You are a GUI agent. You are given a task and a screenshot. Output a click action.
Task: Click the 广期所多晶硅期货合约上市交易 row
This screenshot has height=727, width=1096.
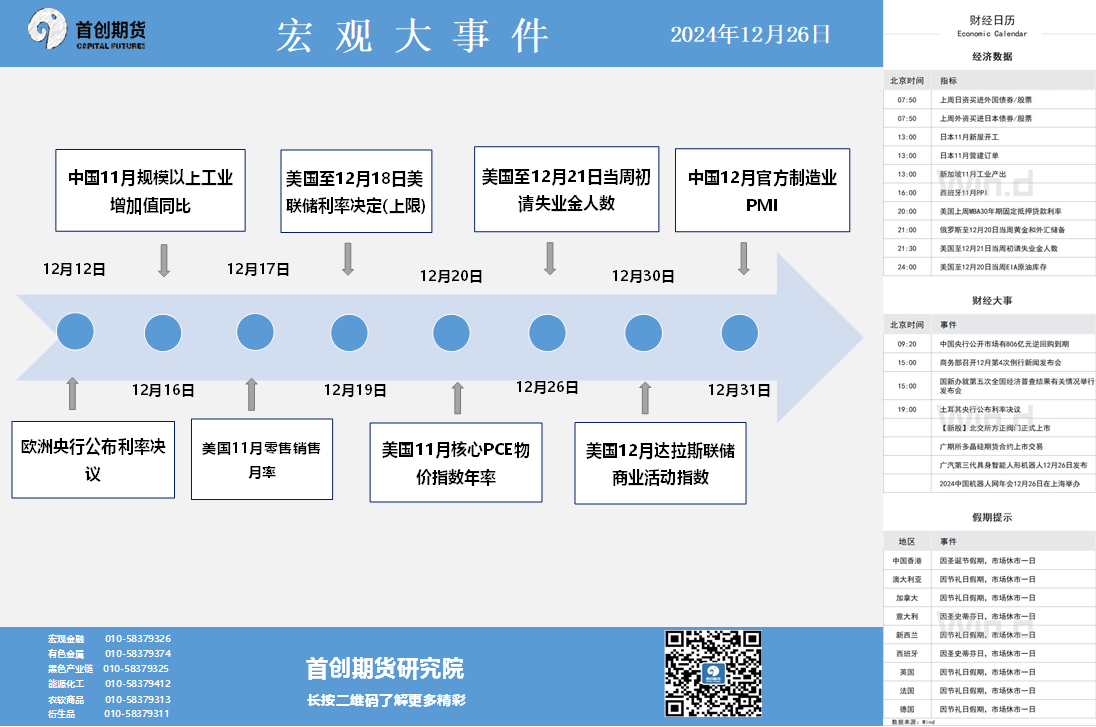point(990,447)
